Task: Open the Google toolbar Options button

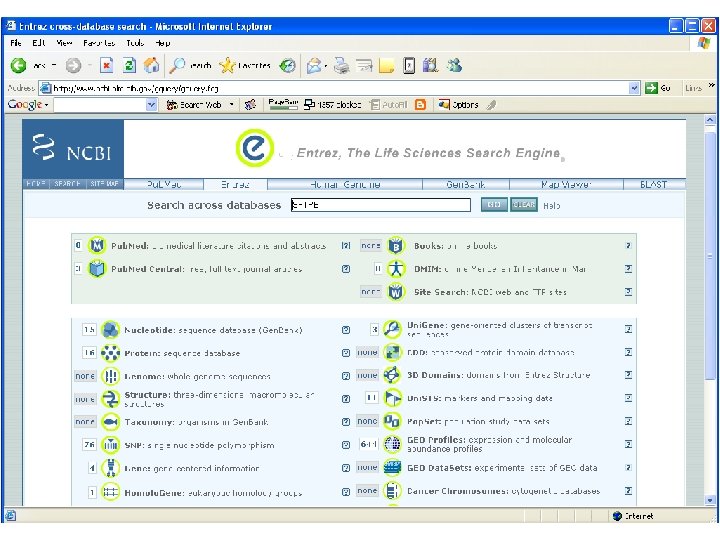Action: pyautogui.click(x=459, y=105)
